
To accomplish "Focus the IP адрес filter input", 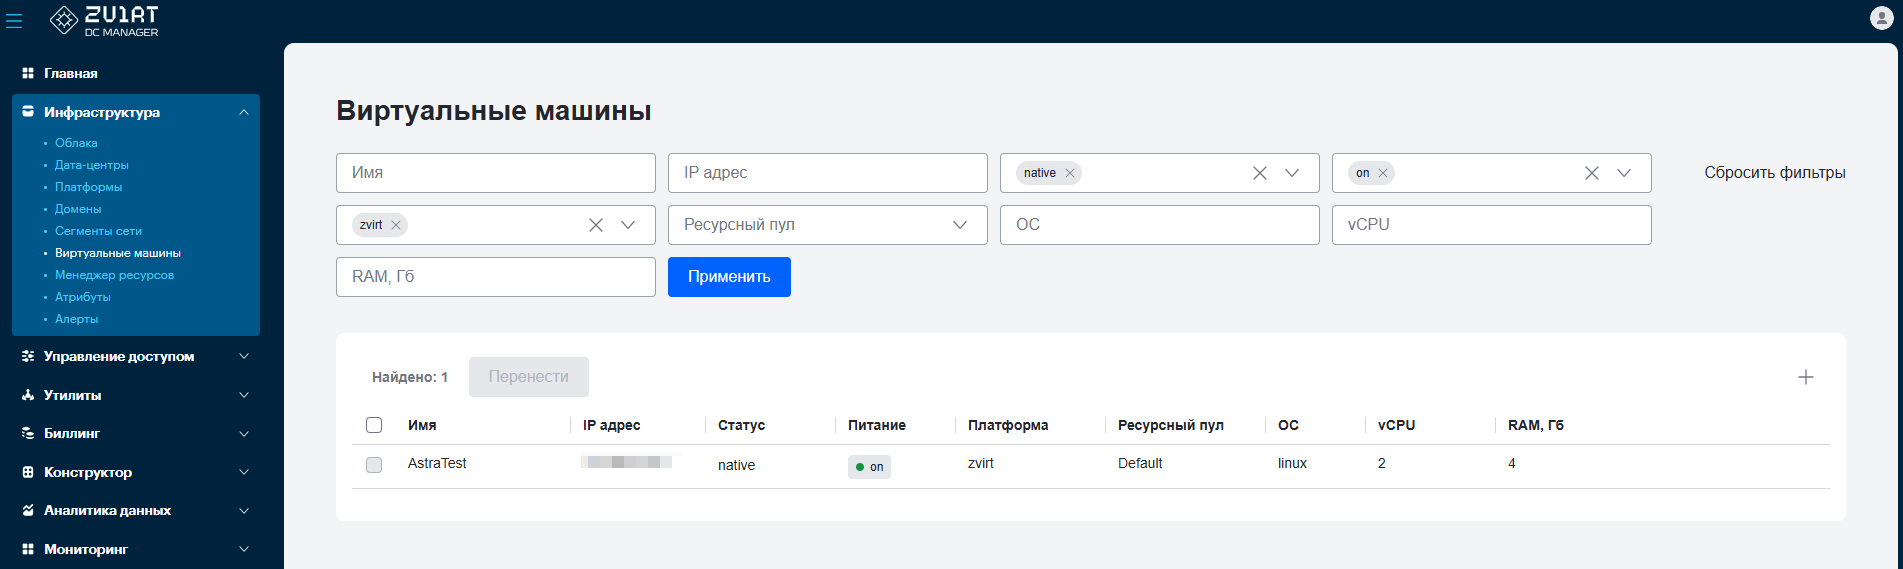I will (x=828, y=173).
